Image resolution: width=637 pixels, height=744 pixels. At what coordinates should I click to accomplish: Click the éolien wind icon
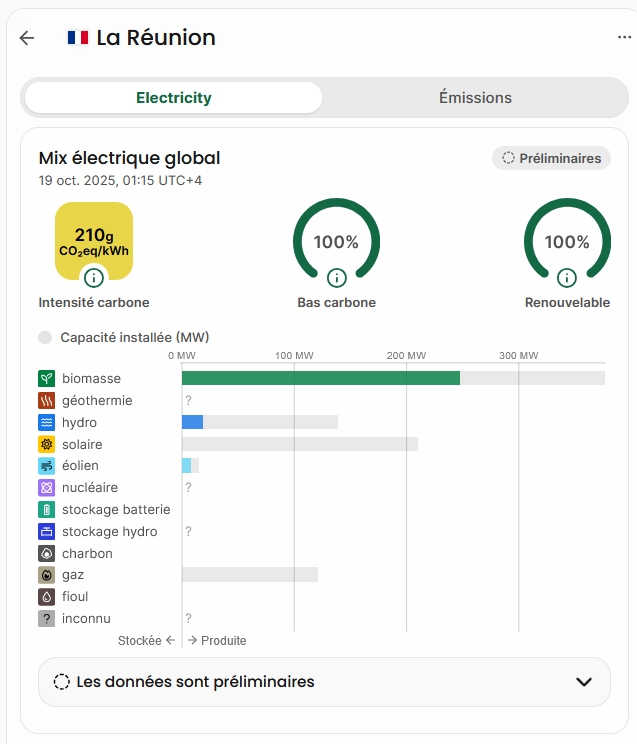46,466
